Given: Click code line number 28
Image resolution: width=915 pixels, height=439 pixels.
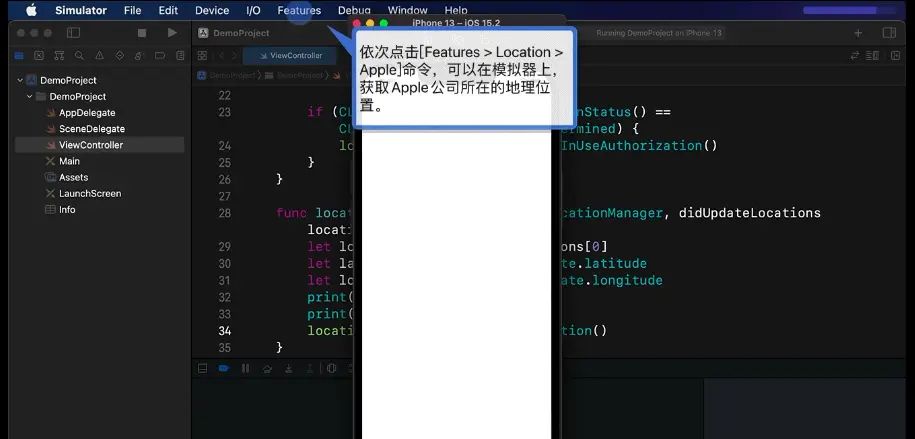Looking at the screenshot, I should coord(225,214).
